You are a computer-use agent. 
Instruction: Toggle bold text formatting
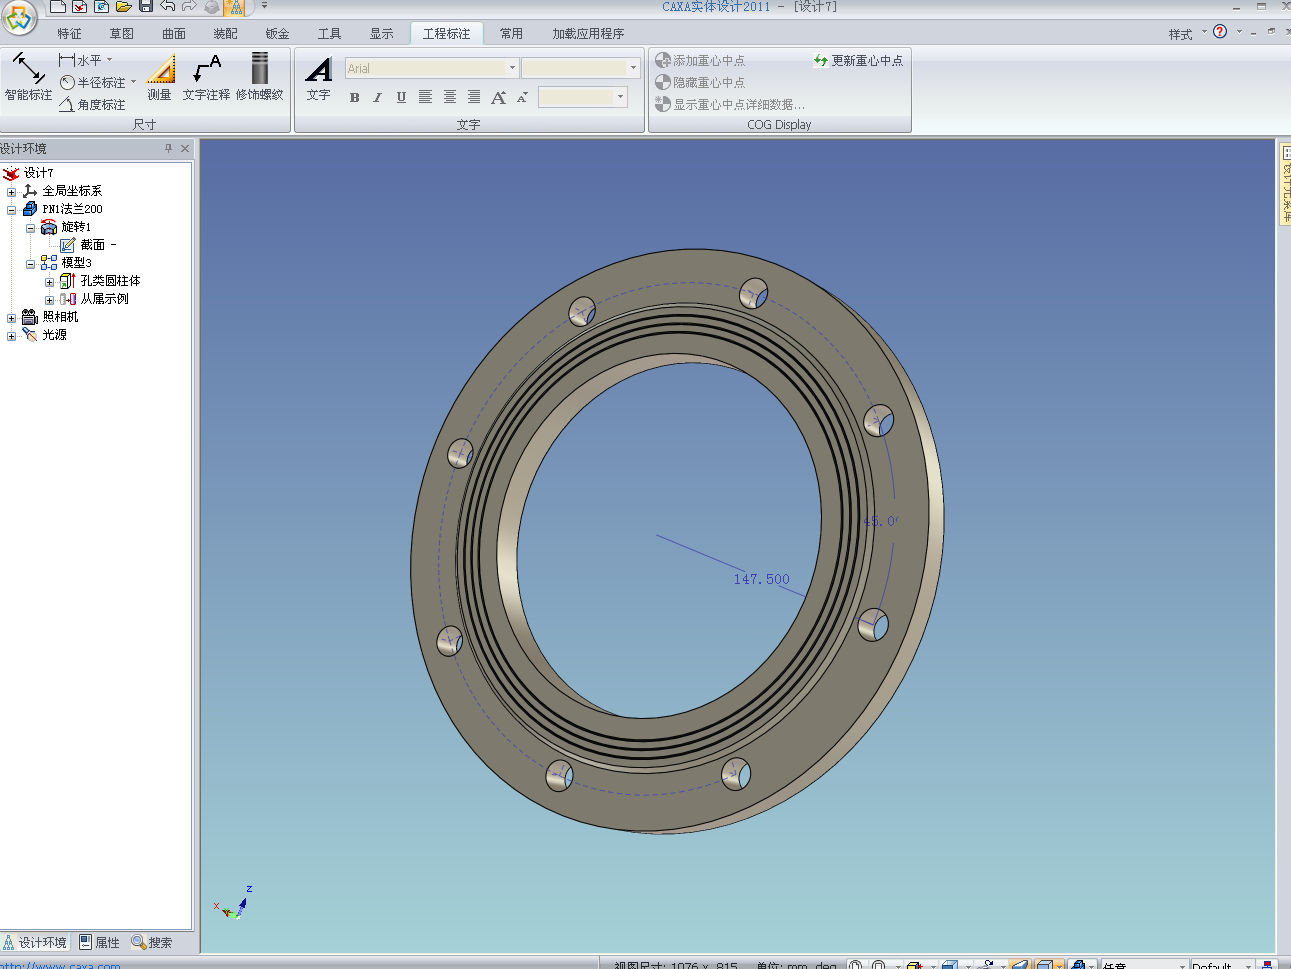pos(354,97)
